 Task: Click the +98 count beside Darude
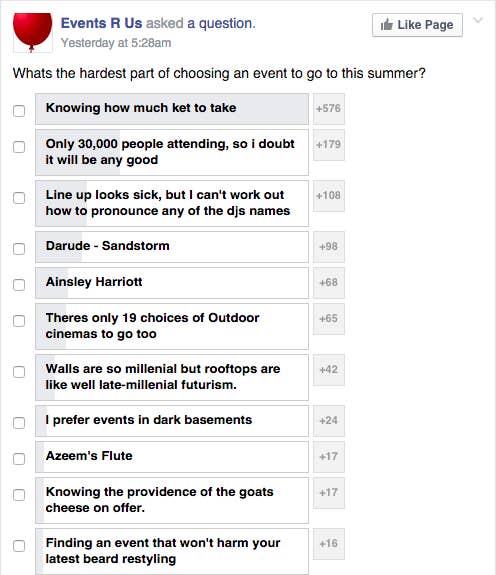pos(329,247)
